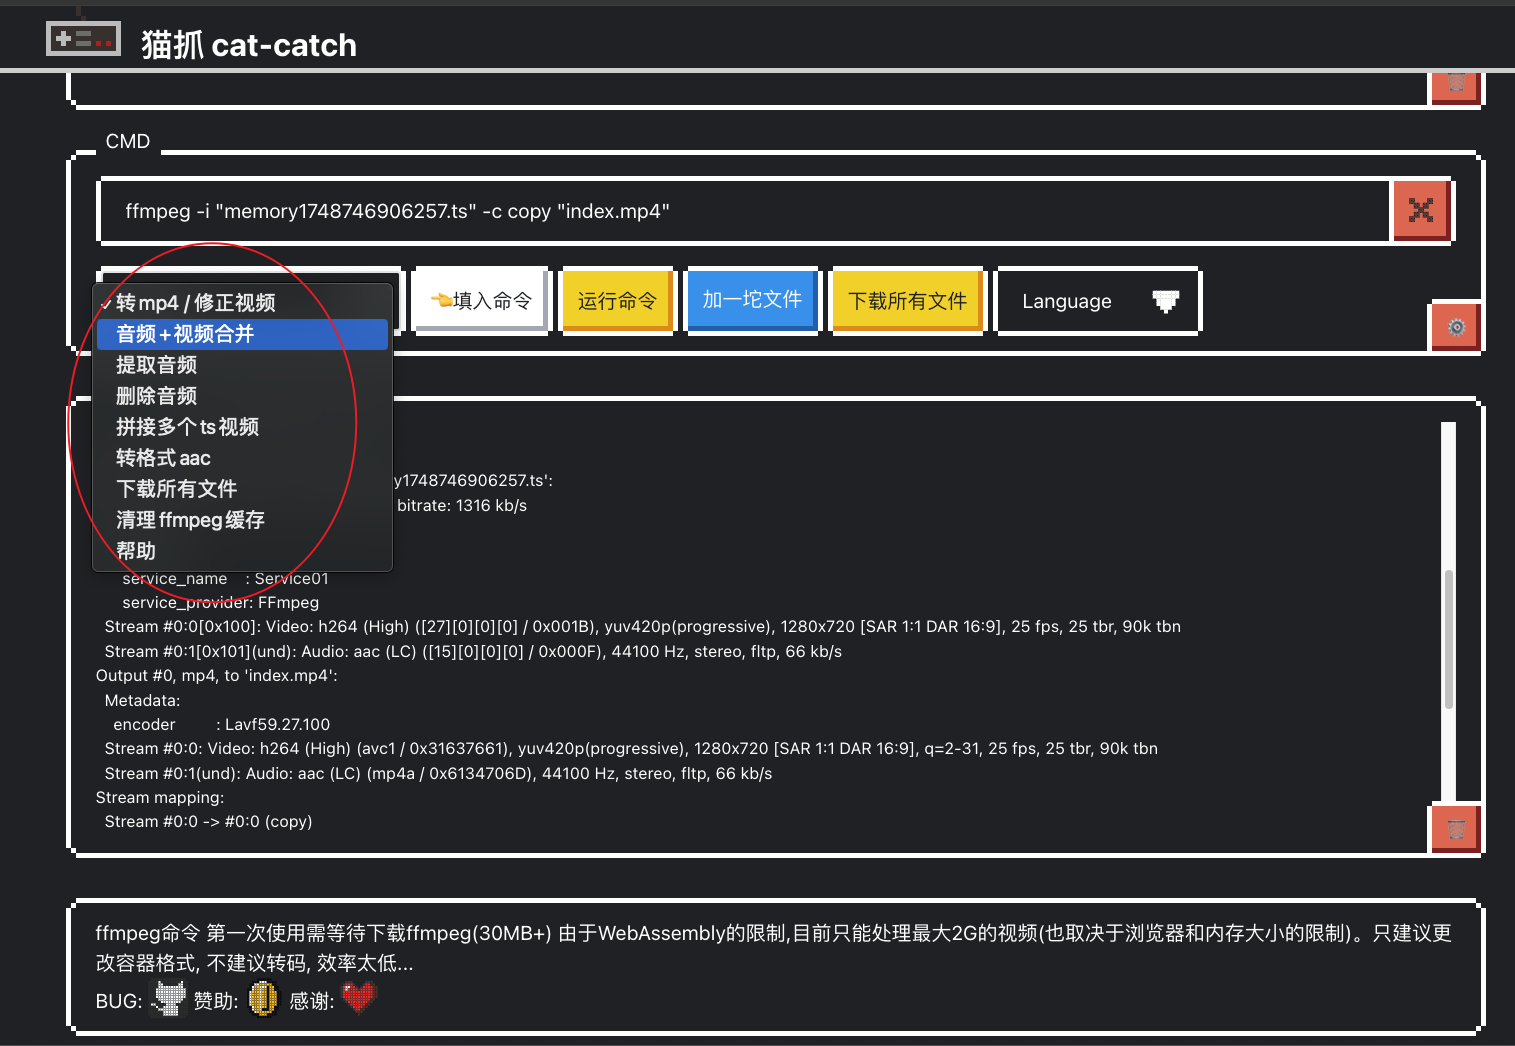Click the blue 加一坨文件 button
Screen dimensions: 1515x1046
coord(752,300)
